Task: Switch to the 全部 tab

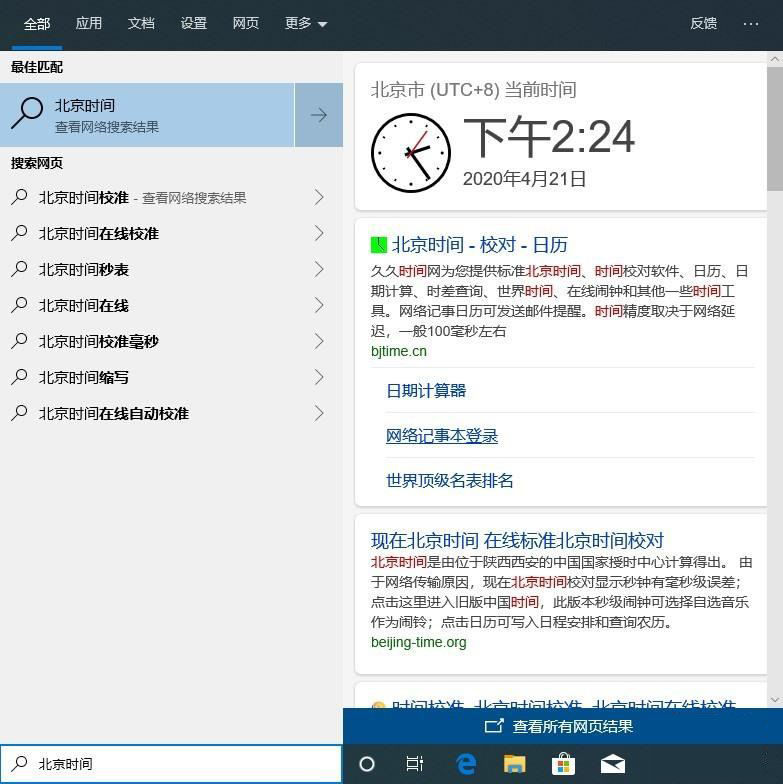Action: click(37, 24)
